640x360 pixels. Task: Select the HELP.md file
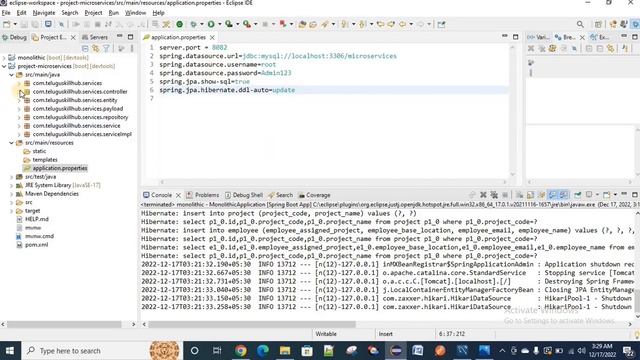point(37,219)
